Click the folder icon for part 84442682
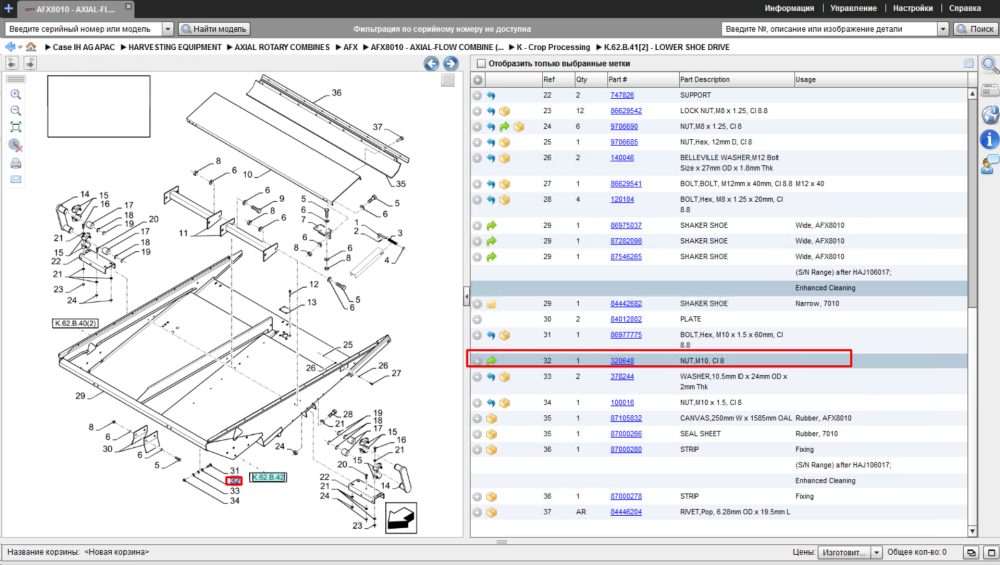The width and height of the screenshot is (1000, 565). [491, 304]
